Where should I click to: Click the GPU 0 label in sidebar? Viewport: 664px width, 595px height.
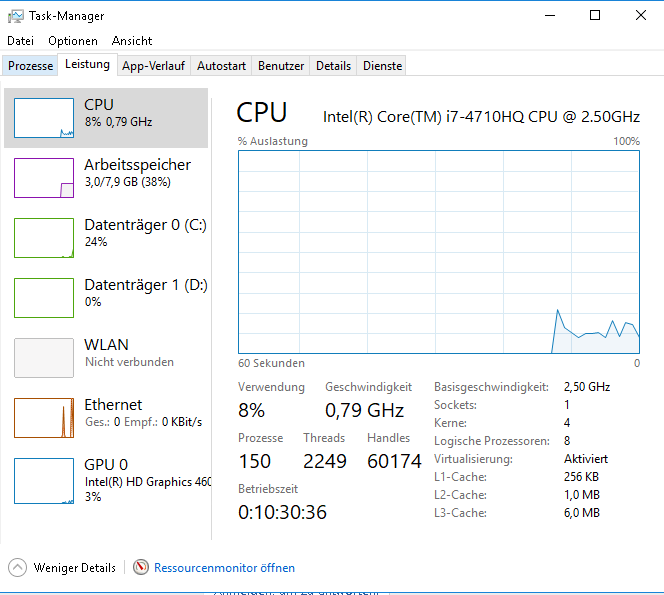point(106,465)
